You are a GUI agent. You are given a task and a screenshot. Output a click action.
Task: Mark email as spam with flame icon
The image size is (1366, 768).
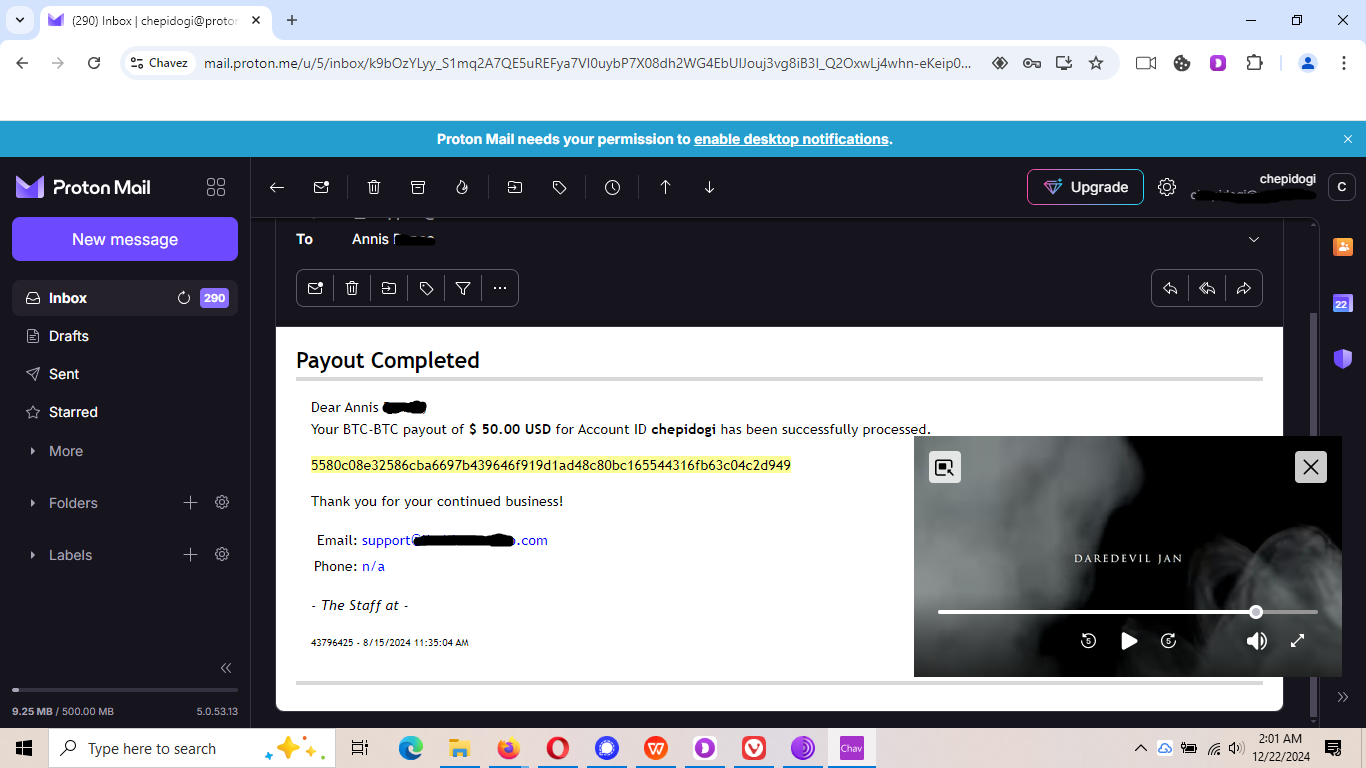(462, 187)
